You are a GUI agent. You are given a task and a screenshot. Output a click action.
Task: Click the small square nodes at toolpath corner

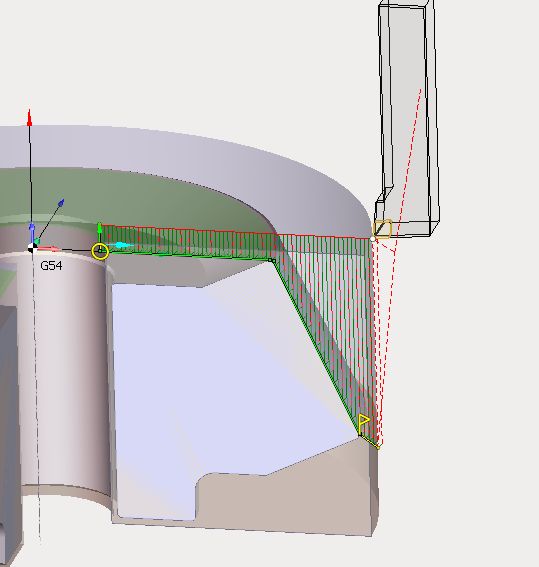[x=272, y=260]
